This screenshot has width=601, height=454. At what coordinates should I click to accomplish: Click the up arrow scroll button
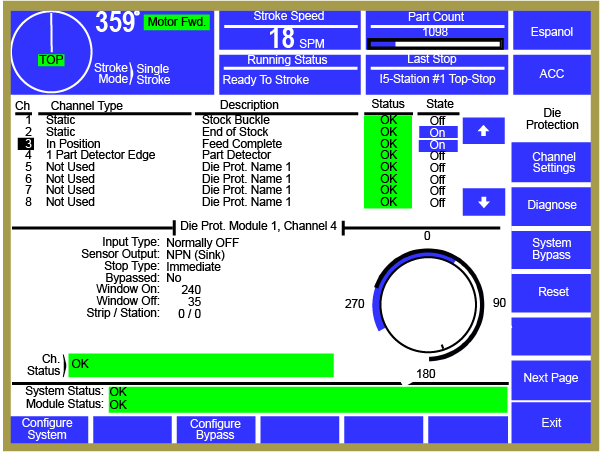pos(483,132)
